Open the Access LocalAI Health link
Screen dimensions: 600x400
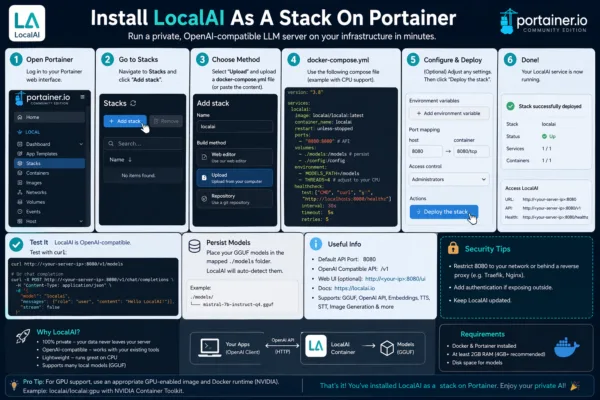(555, 217)
